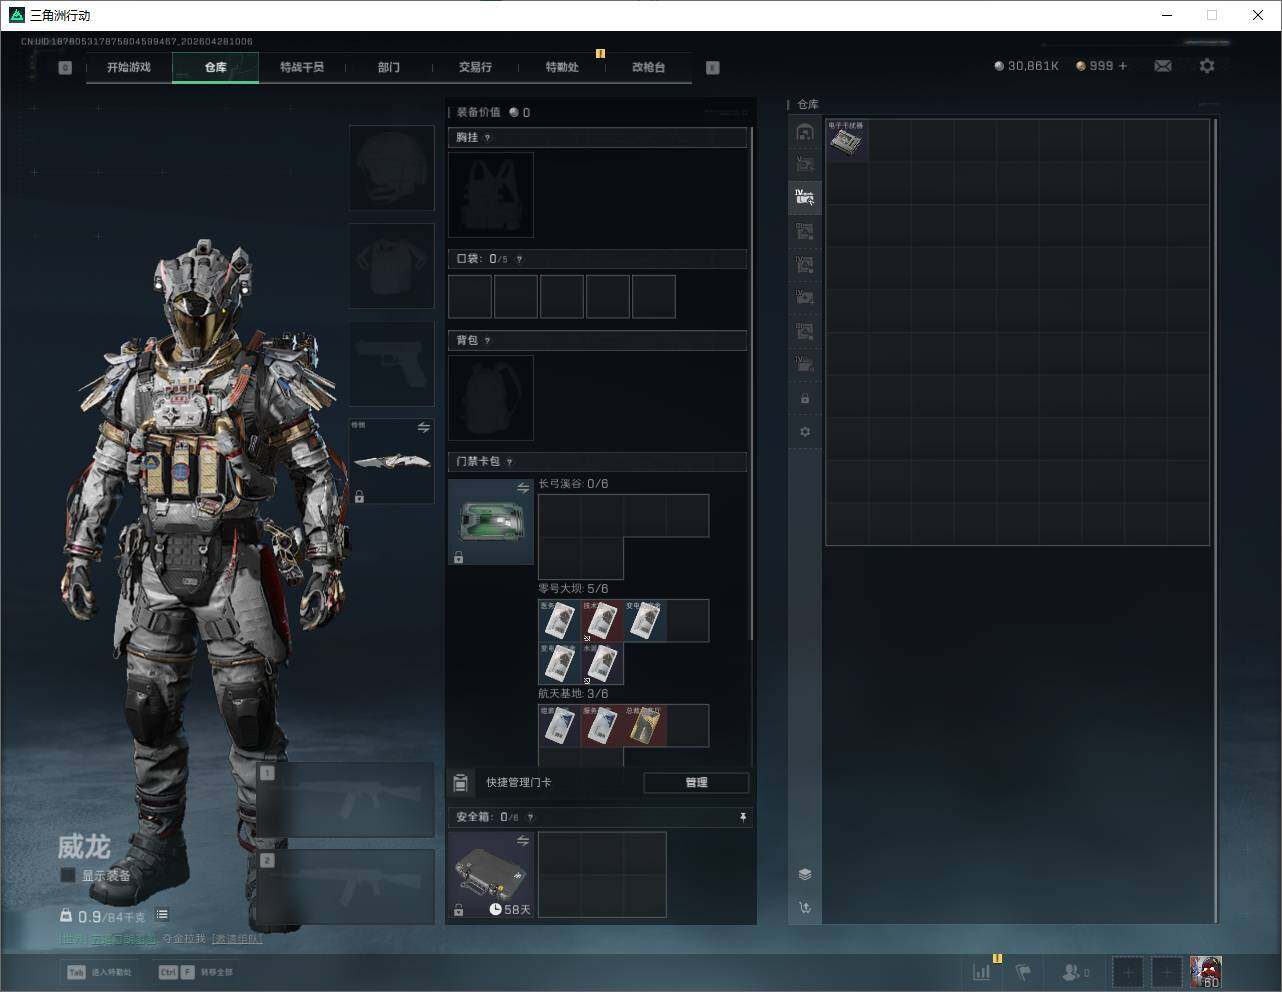Screen dimensions: 1282x992
Task: Go to the 交易行 tab
Action: 475,67
